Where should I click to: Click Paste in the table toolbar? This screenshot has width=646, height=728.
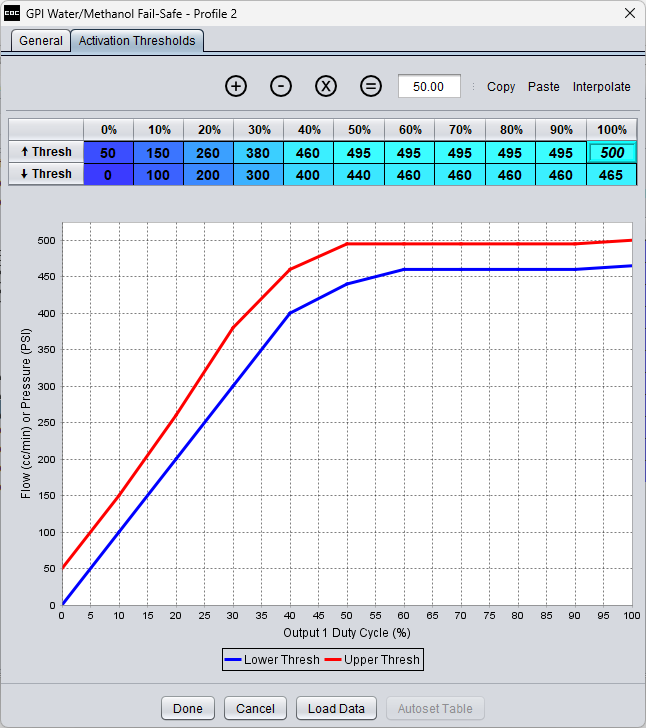pyautogui.click(x=544, y=87)
